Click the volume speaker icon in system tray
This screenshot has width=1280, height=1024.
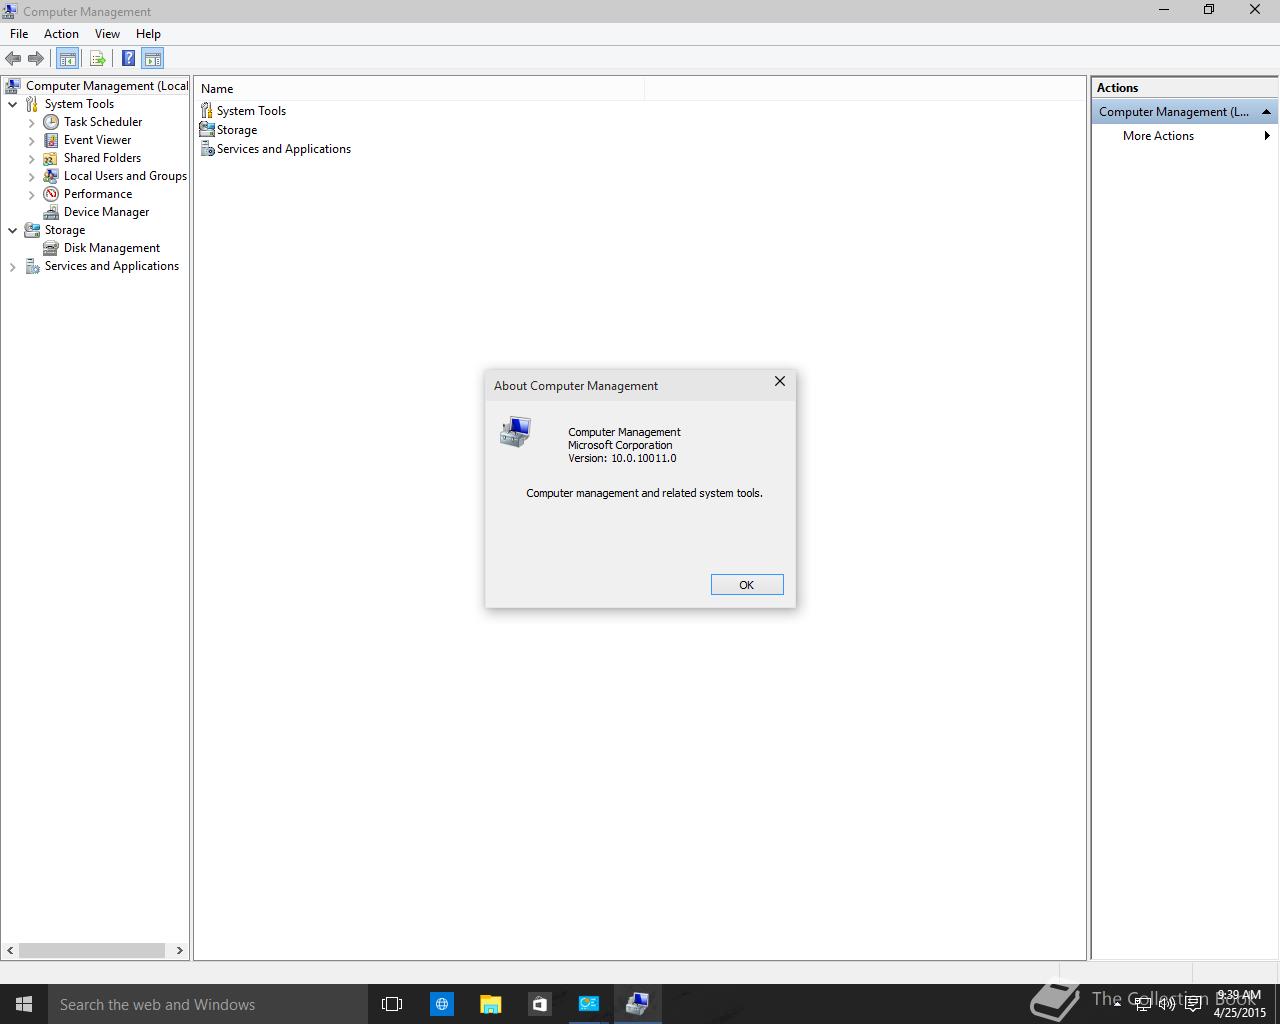1167,1004
